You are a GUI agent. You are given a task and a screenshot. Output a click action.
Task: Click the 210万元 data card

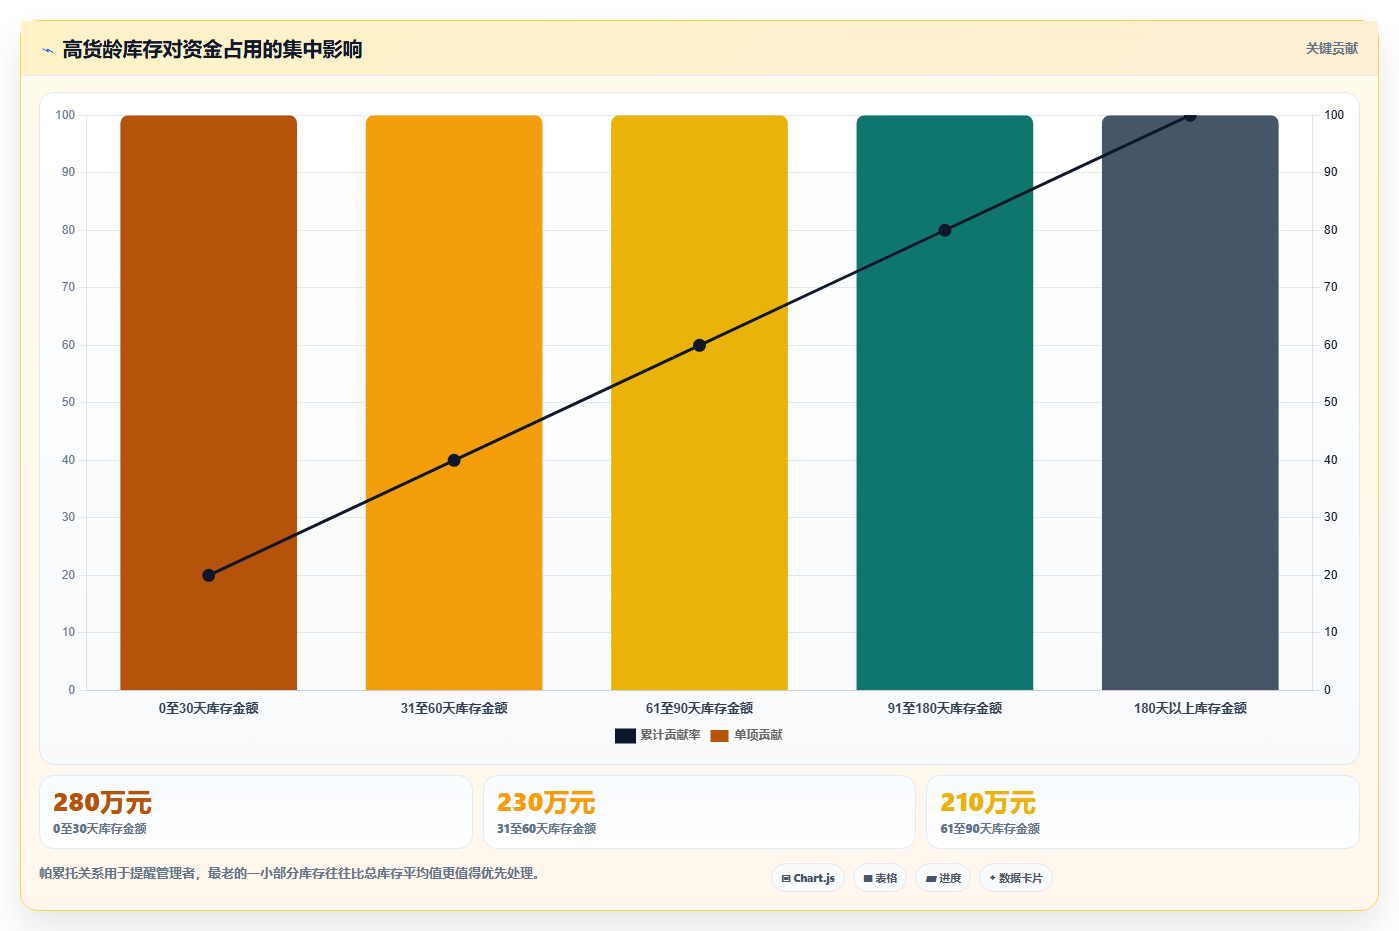[x=1143, y=812]
